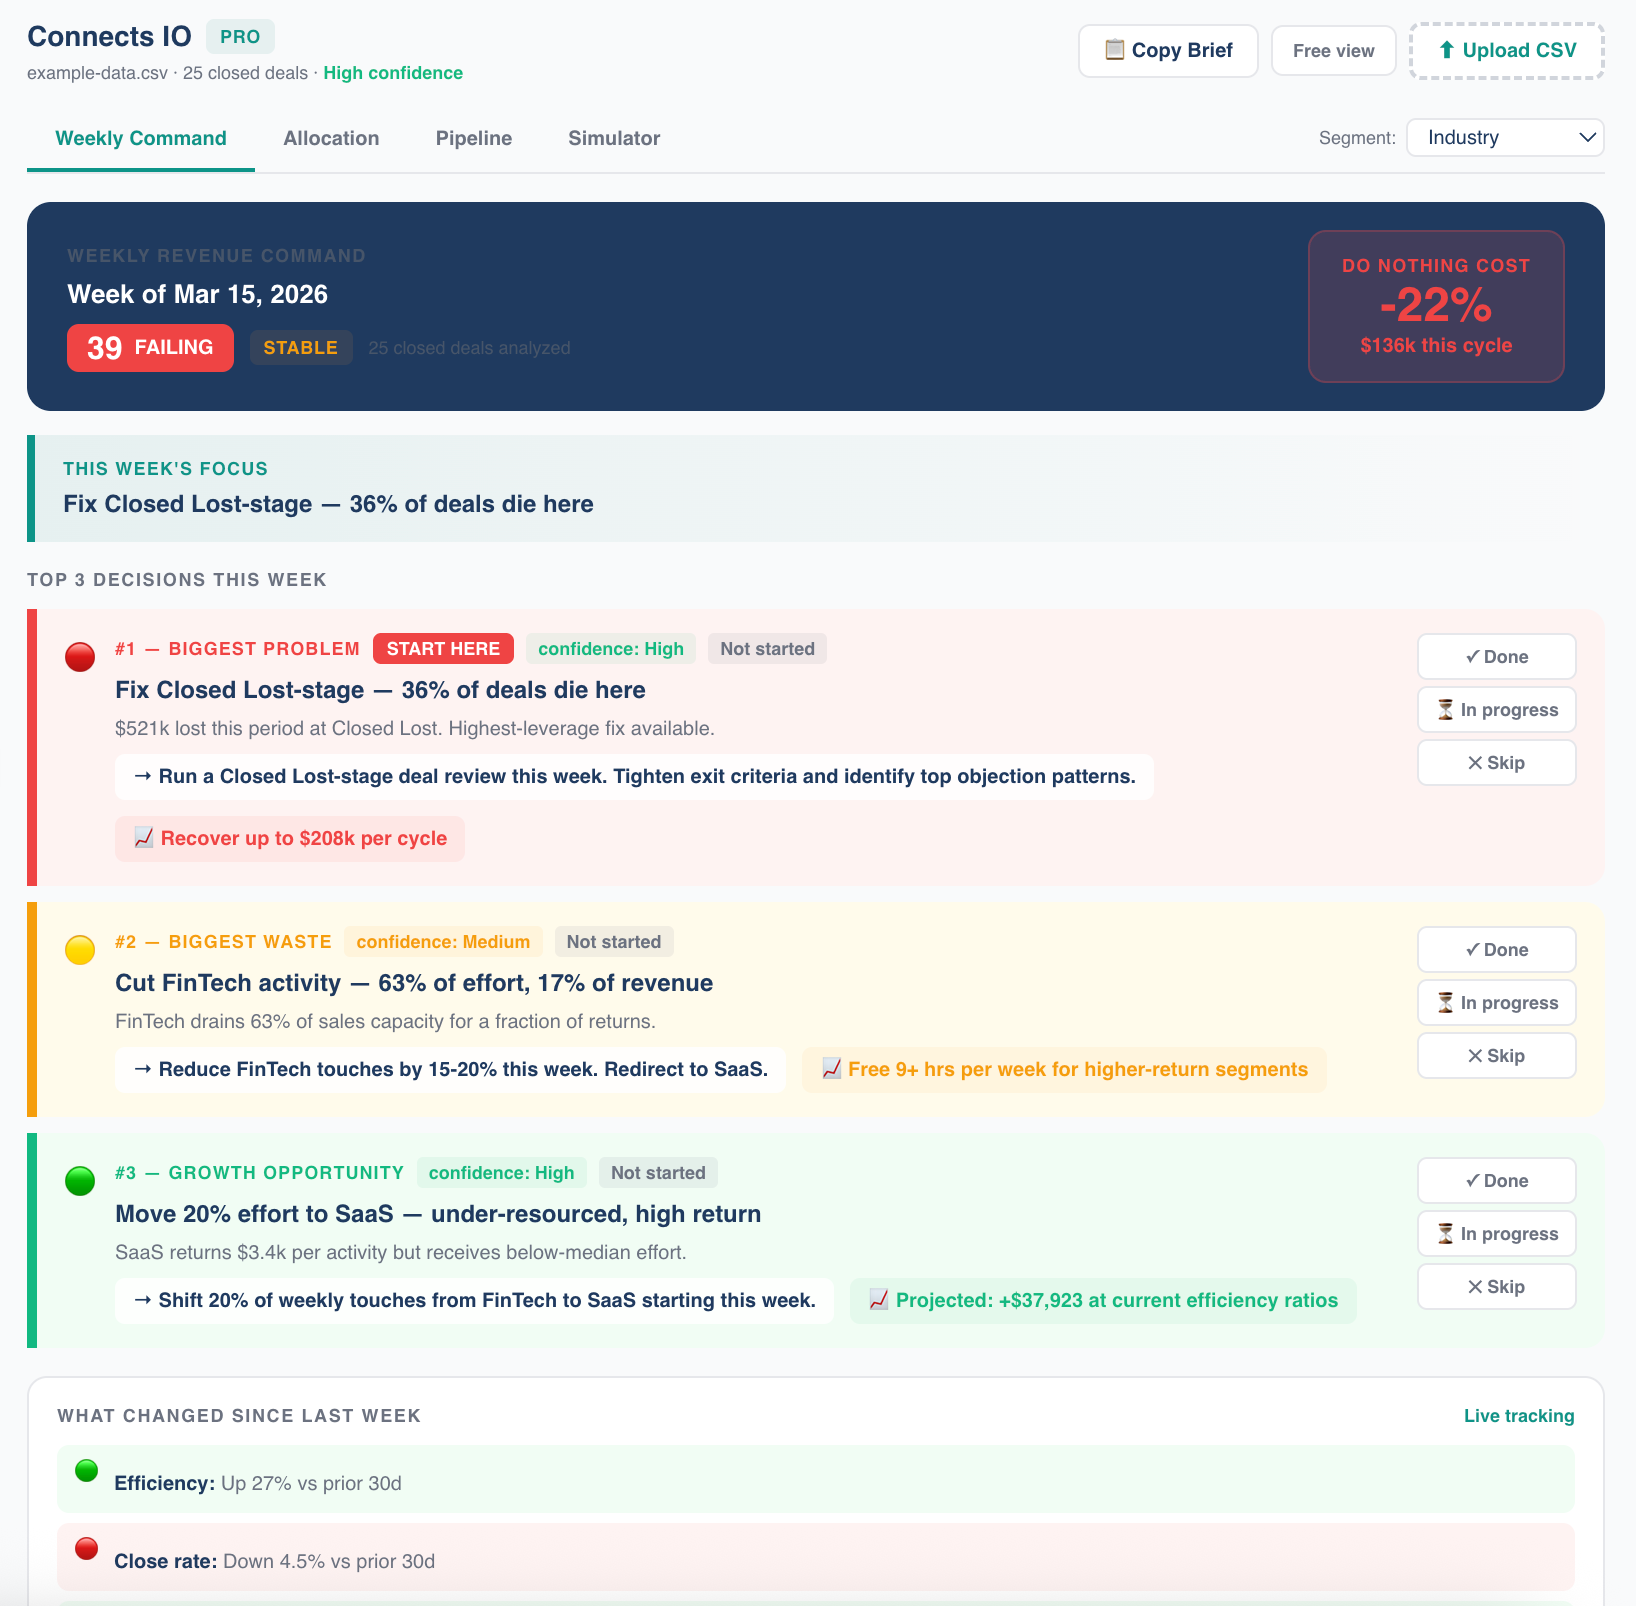Click the 39 FAILING score badge
Viewport: 1636px width, 1606px height.
click(150, 347)
